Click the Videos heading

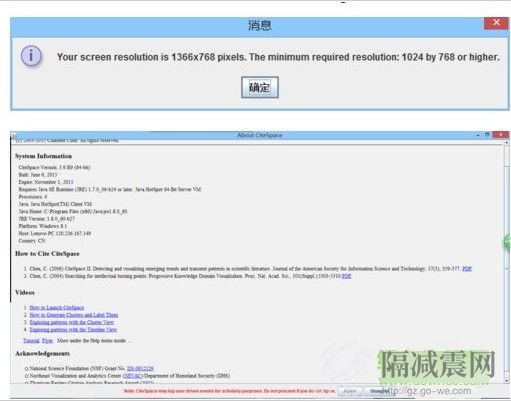pos(25,292)
